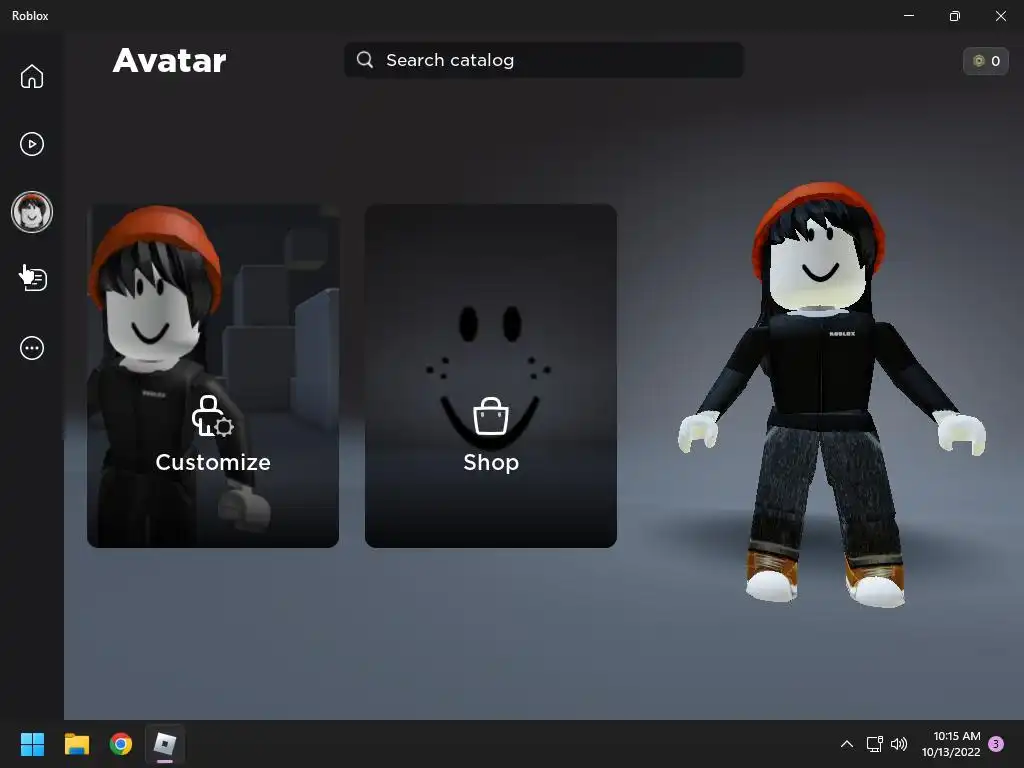The image size is (1024, 768).
Task: Click the Avatar page heading
Action: click(169, 61)
